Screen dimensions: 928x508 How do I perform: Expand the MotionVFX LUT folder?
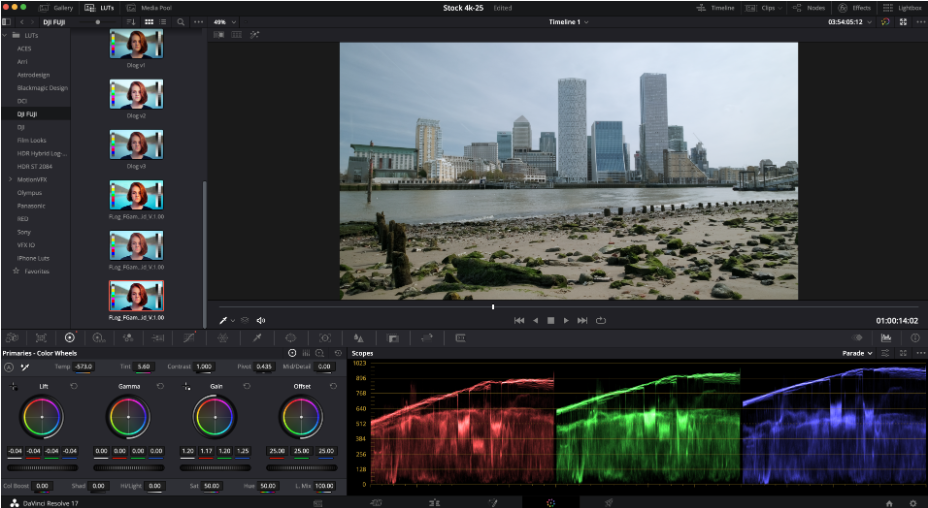[10, 179]
